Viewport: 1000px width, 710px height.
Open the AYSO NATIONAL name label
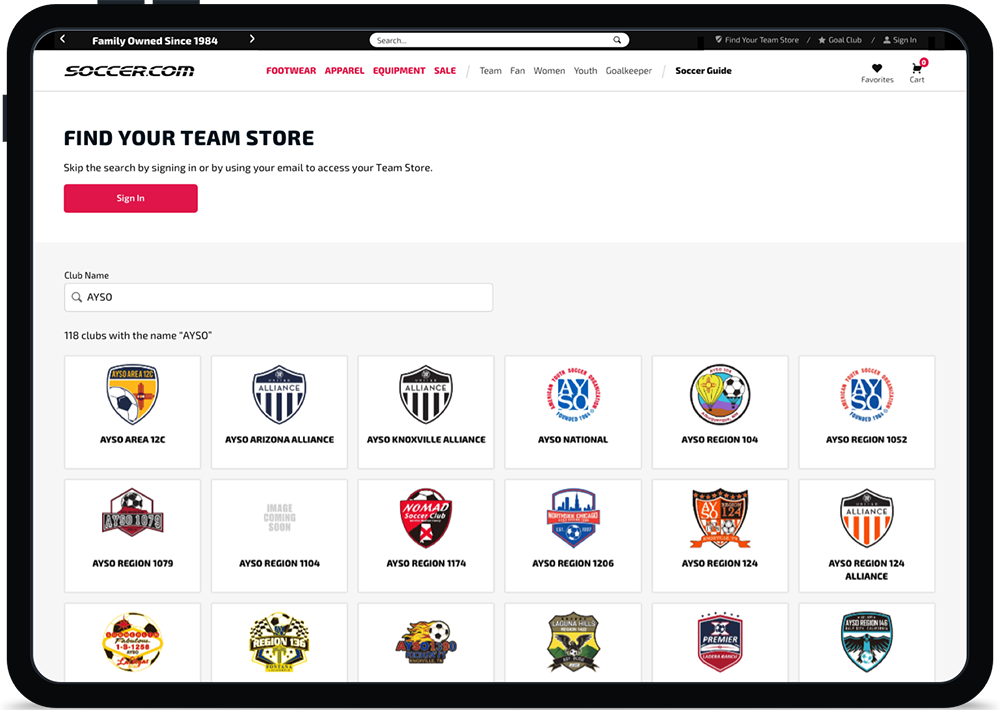[x=573, y=440]
